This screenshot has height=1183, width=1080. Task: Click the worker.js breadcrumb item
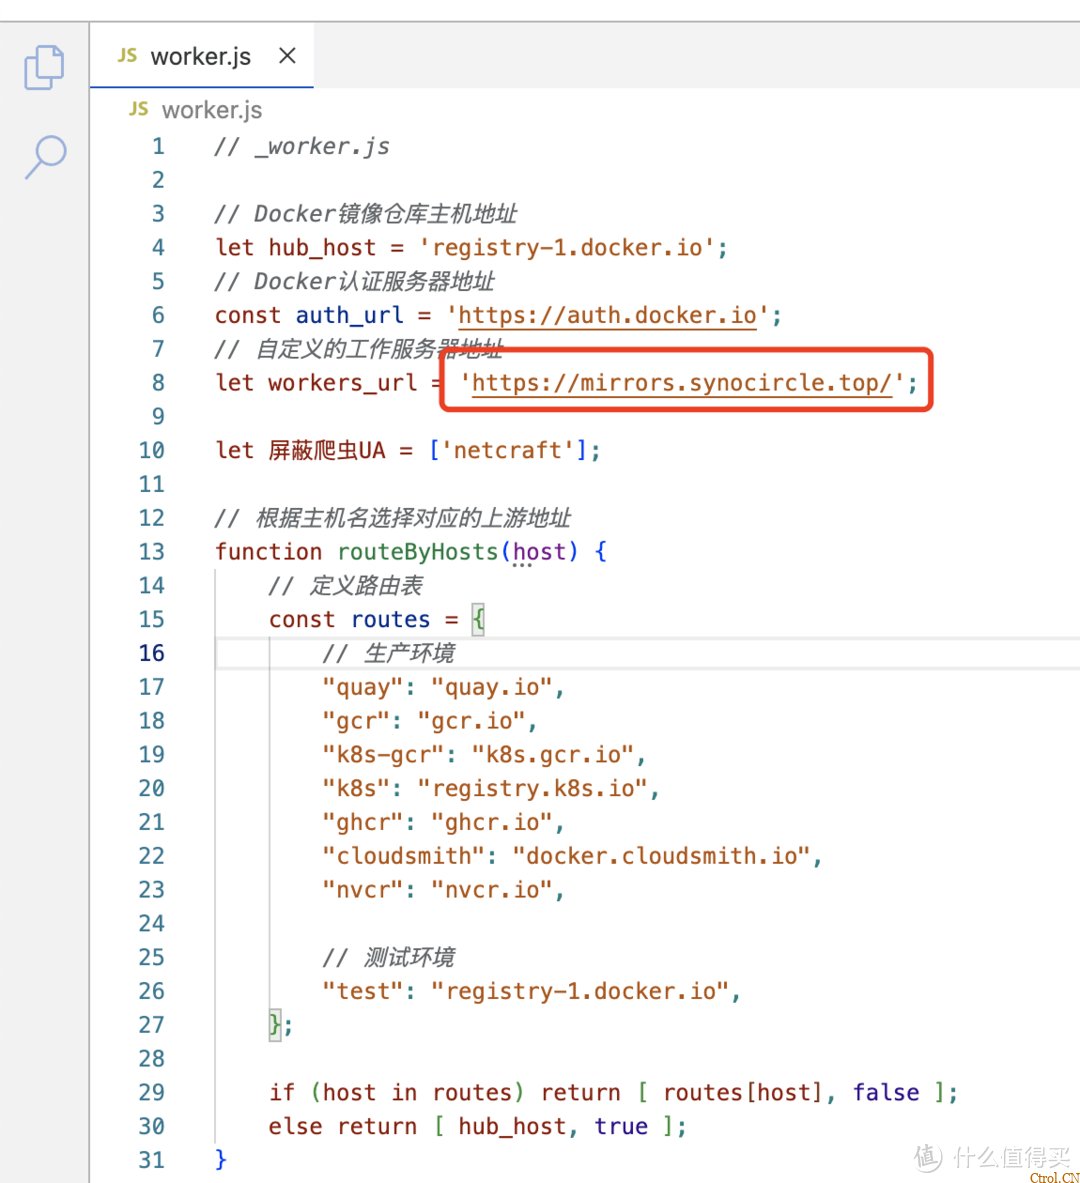[x=212, y=110]
